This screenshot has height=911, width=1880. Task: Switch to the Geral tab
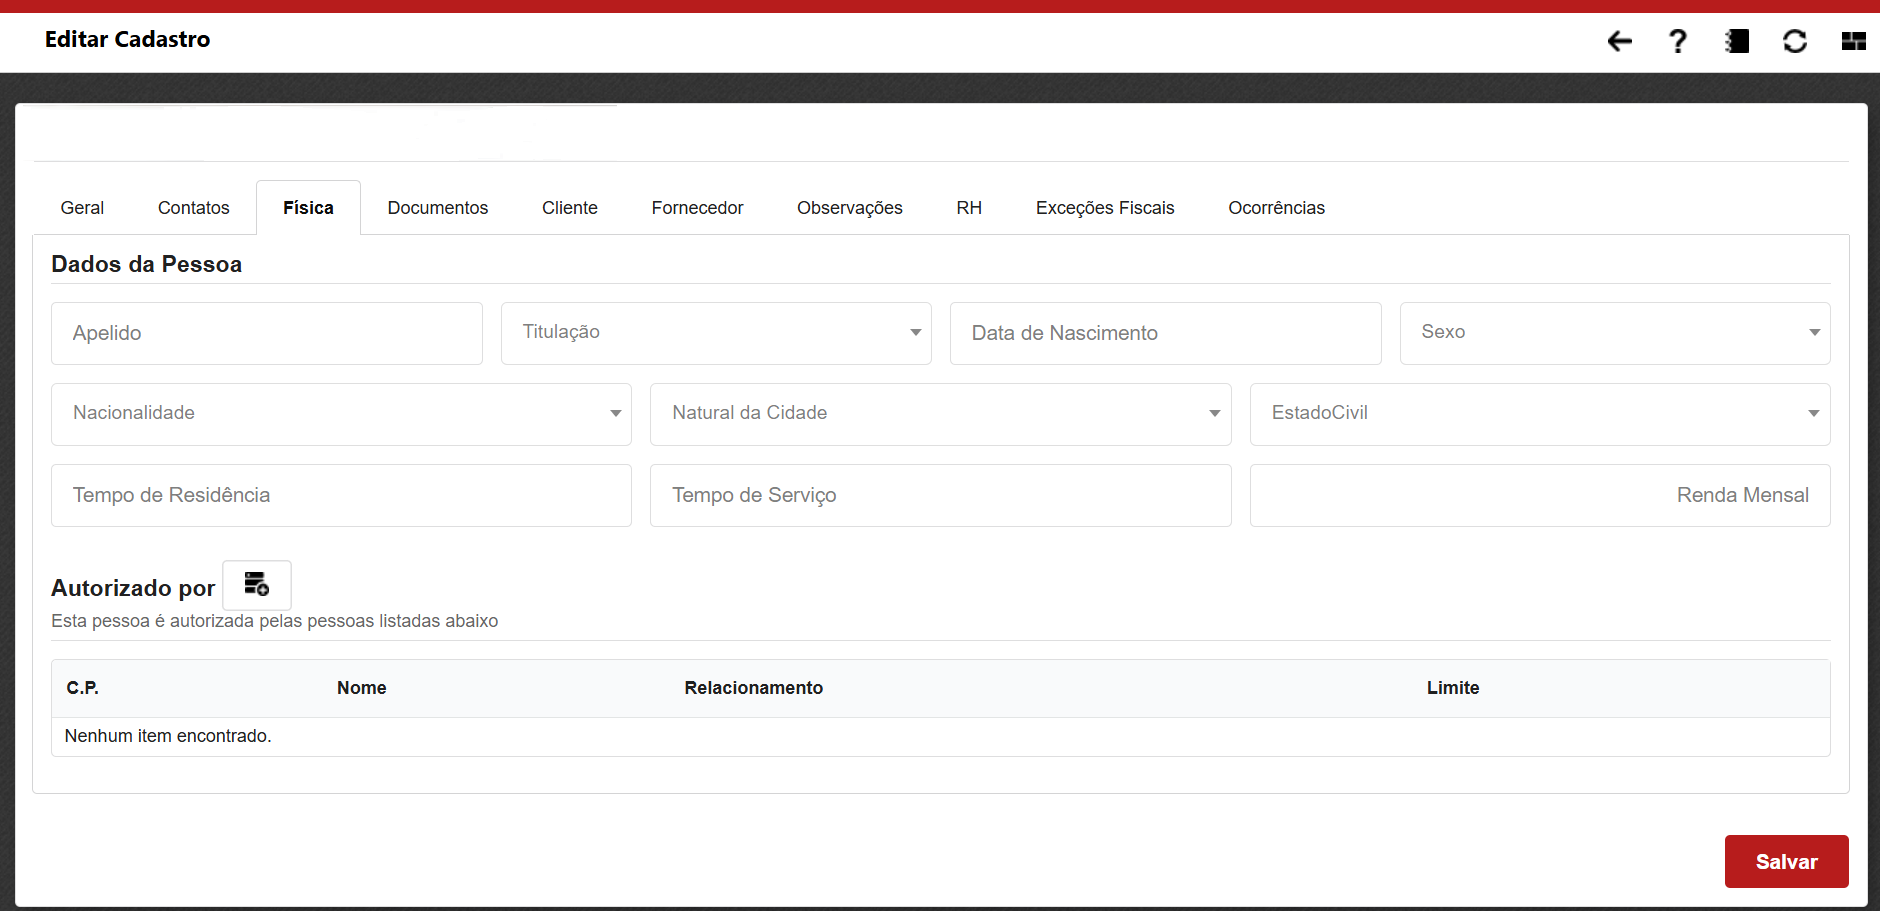tap(82, 208)
